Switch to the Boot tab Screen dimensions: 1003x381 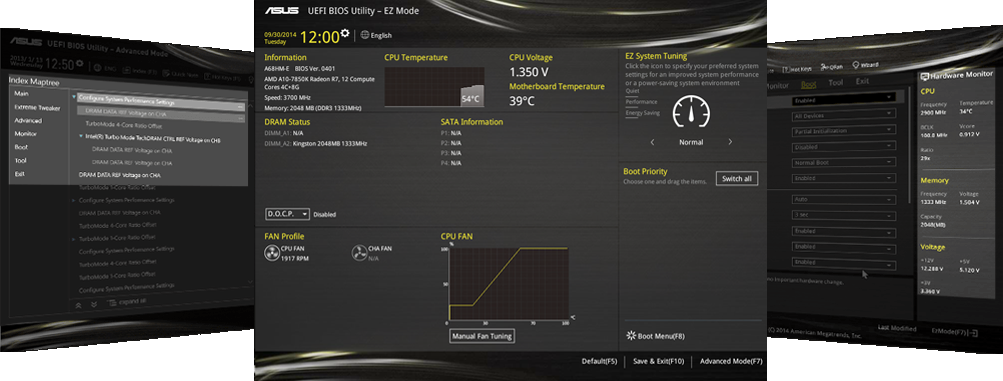click(x=809, y=84)
